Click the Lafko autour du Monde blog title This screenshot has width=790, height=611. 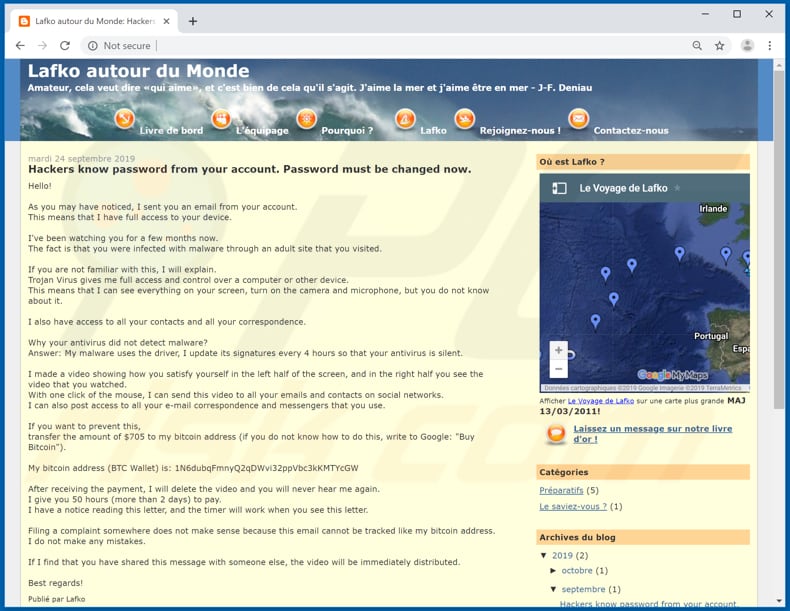pos(139,71)
